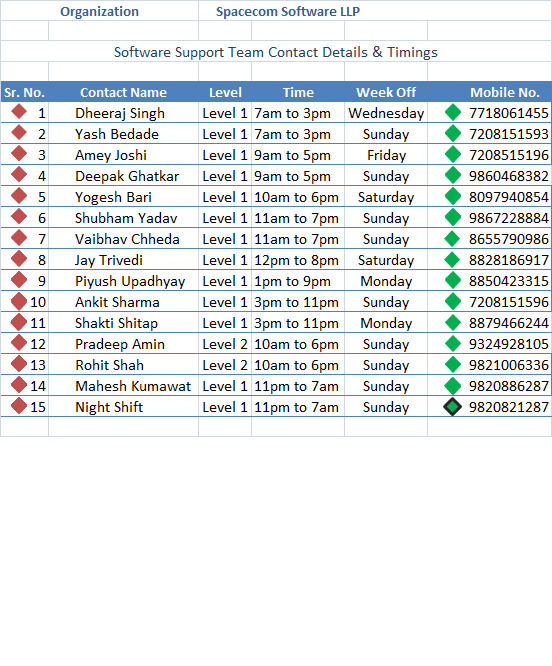Viewport: 552px width, 666px height.
Task: Select mobile number 9820886287 cell
Action: (509, 386)
